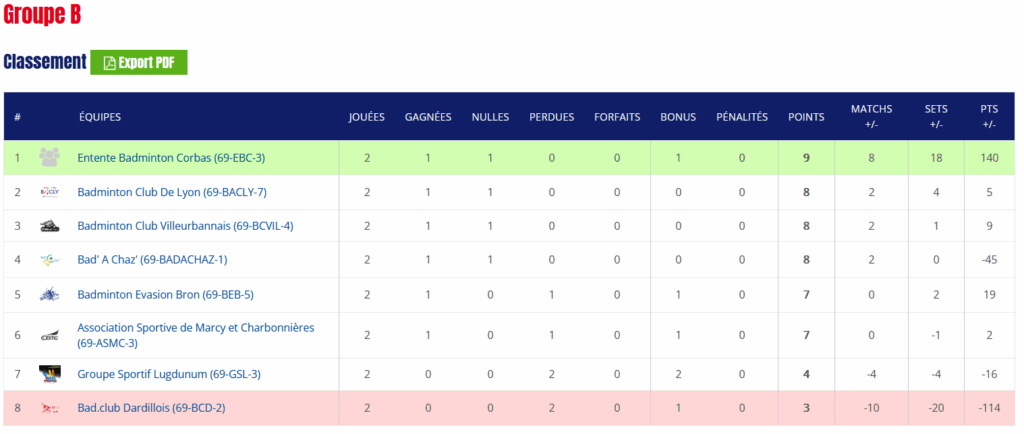The image size is (1024, 434).
Task: Click the Bad.club Dardillois team logo
Action: pyautogui.click(x=49, y=408)
